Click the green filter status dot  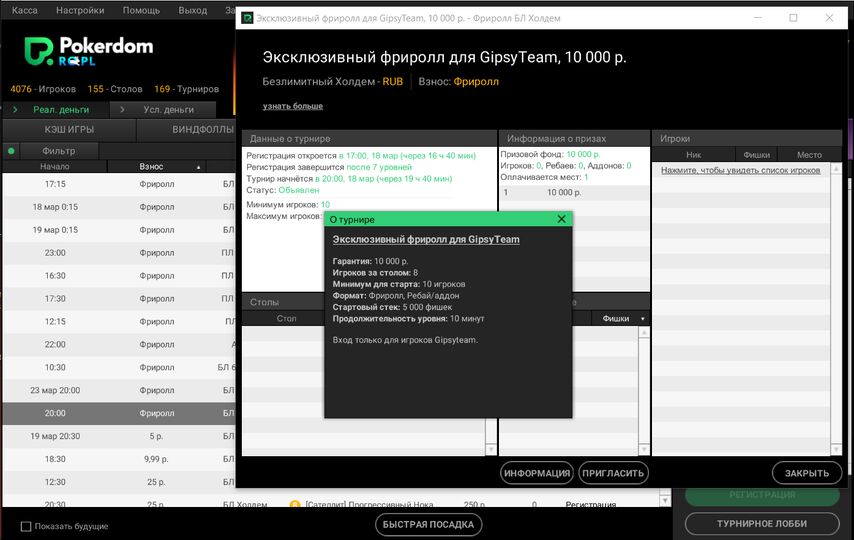[11, 151]
